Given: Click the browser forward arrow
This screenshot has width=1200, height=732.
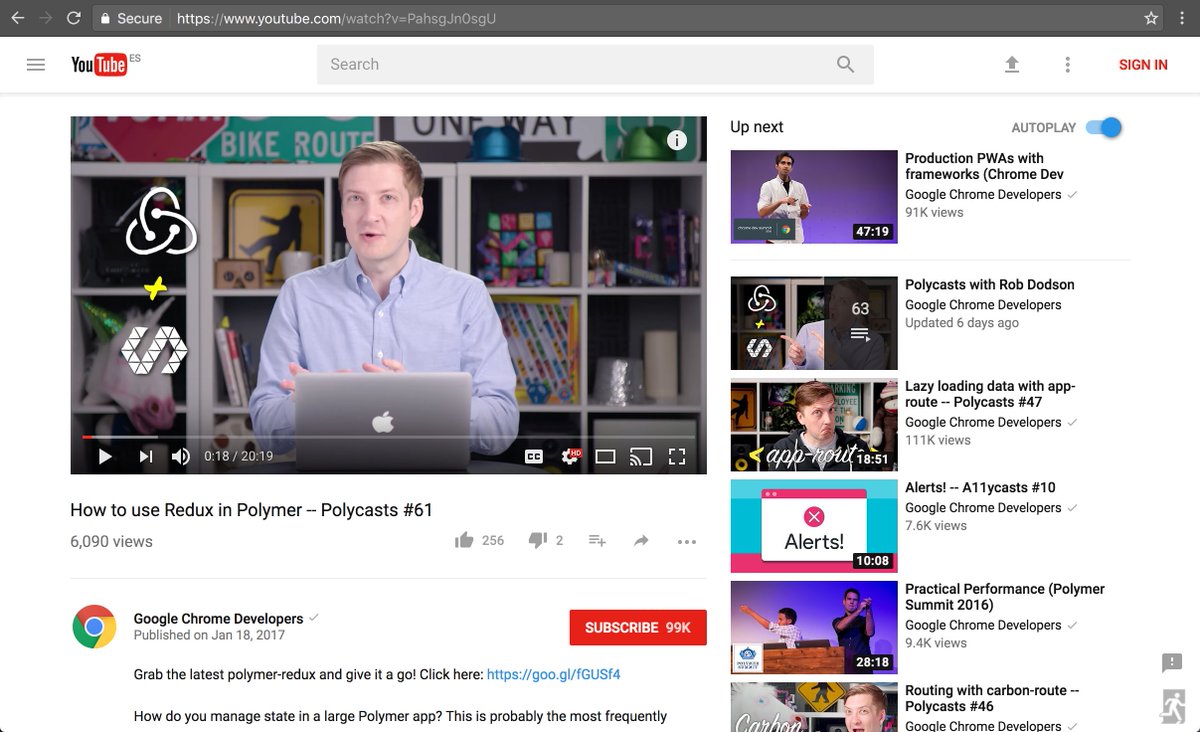Looking at the screenshot, I should click(46, 18).
